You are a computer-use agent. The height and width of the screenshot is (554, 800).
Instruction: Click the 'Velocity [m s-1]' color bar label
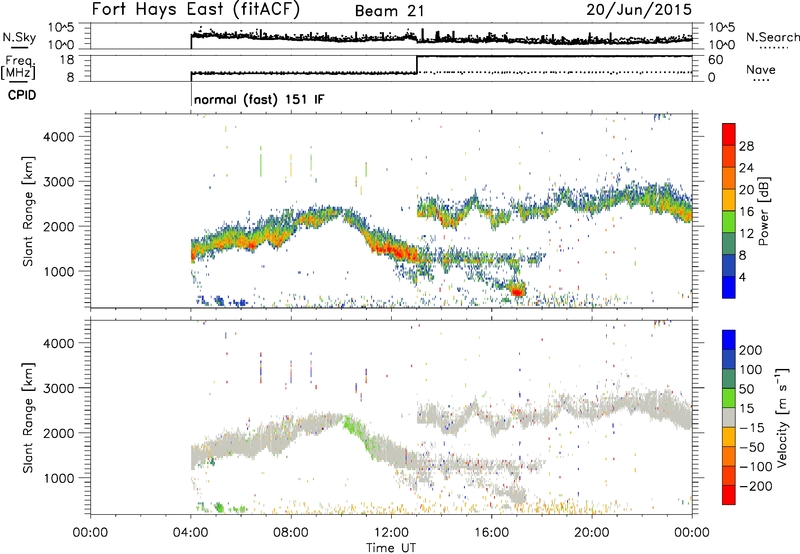click(x=781, y=417)
